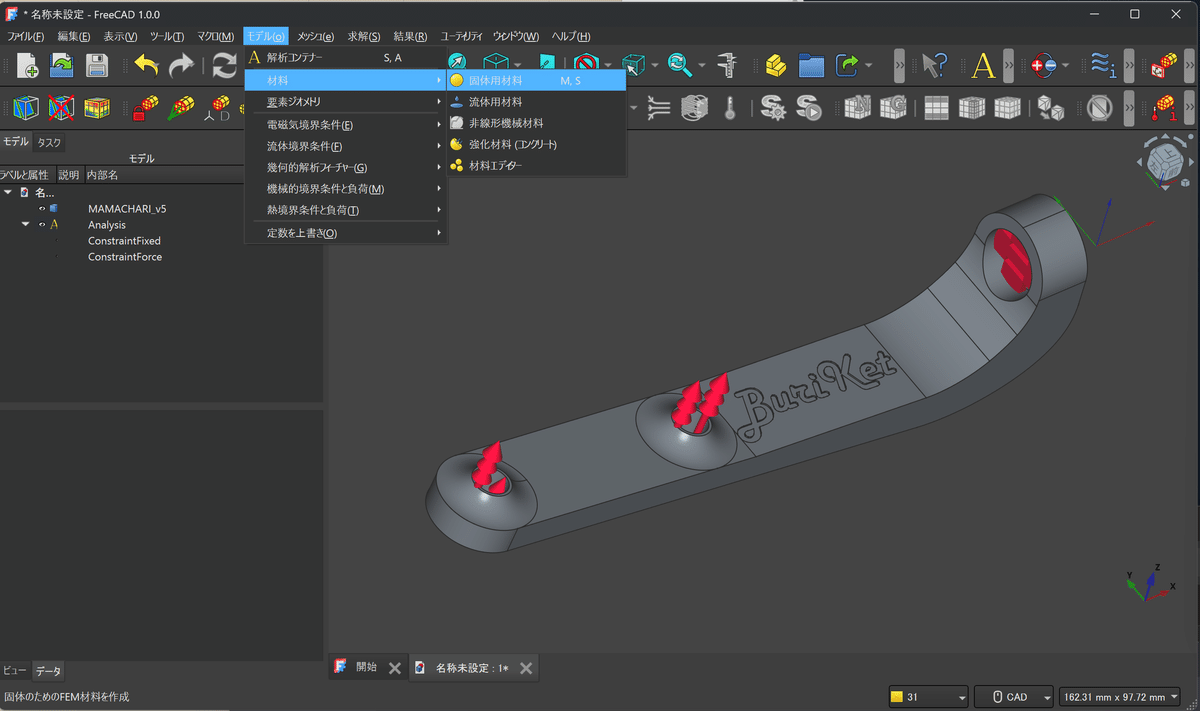Undo the last action
Screen dimensions: 1200x711
click(147, 66)
